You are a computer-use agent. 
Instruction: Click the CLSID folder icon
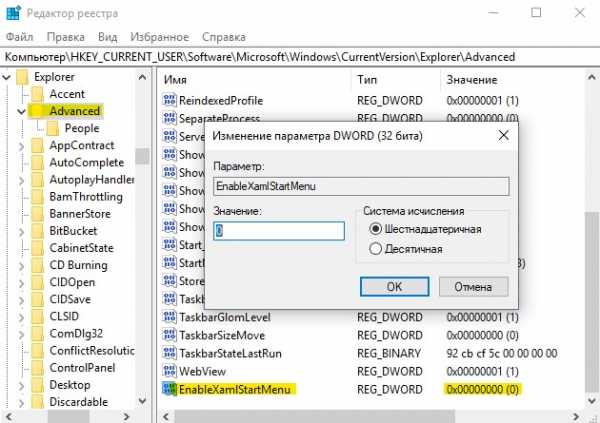[38, 317]
